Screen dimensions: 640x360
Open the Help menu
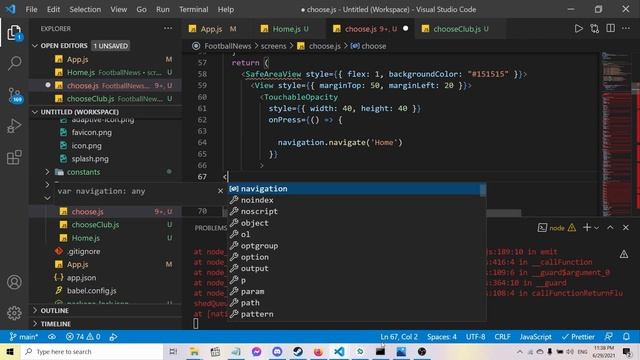coord(226,9)
